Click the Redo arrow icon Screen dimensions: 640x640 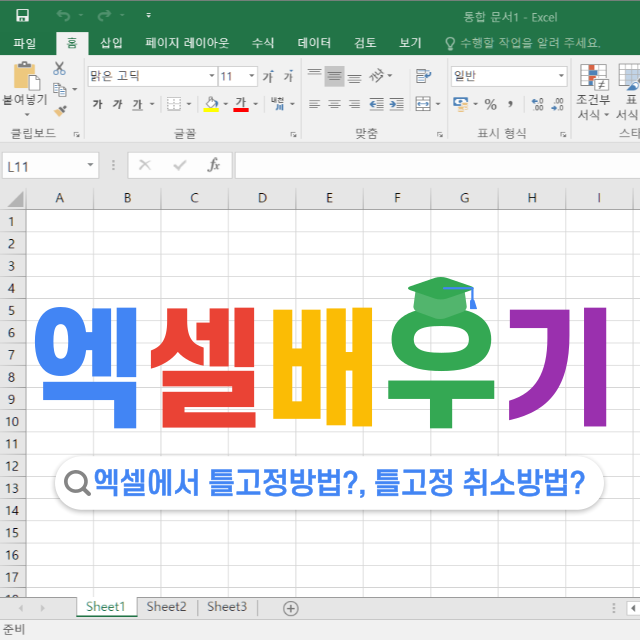(104, 16)
